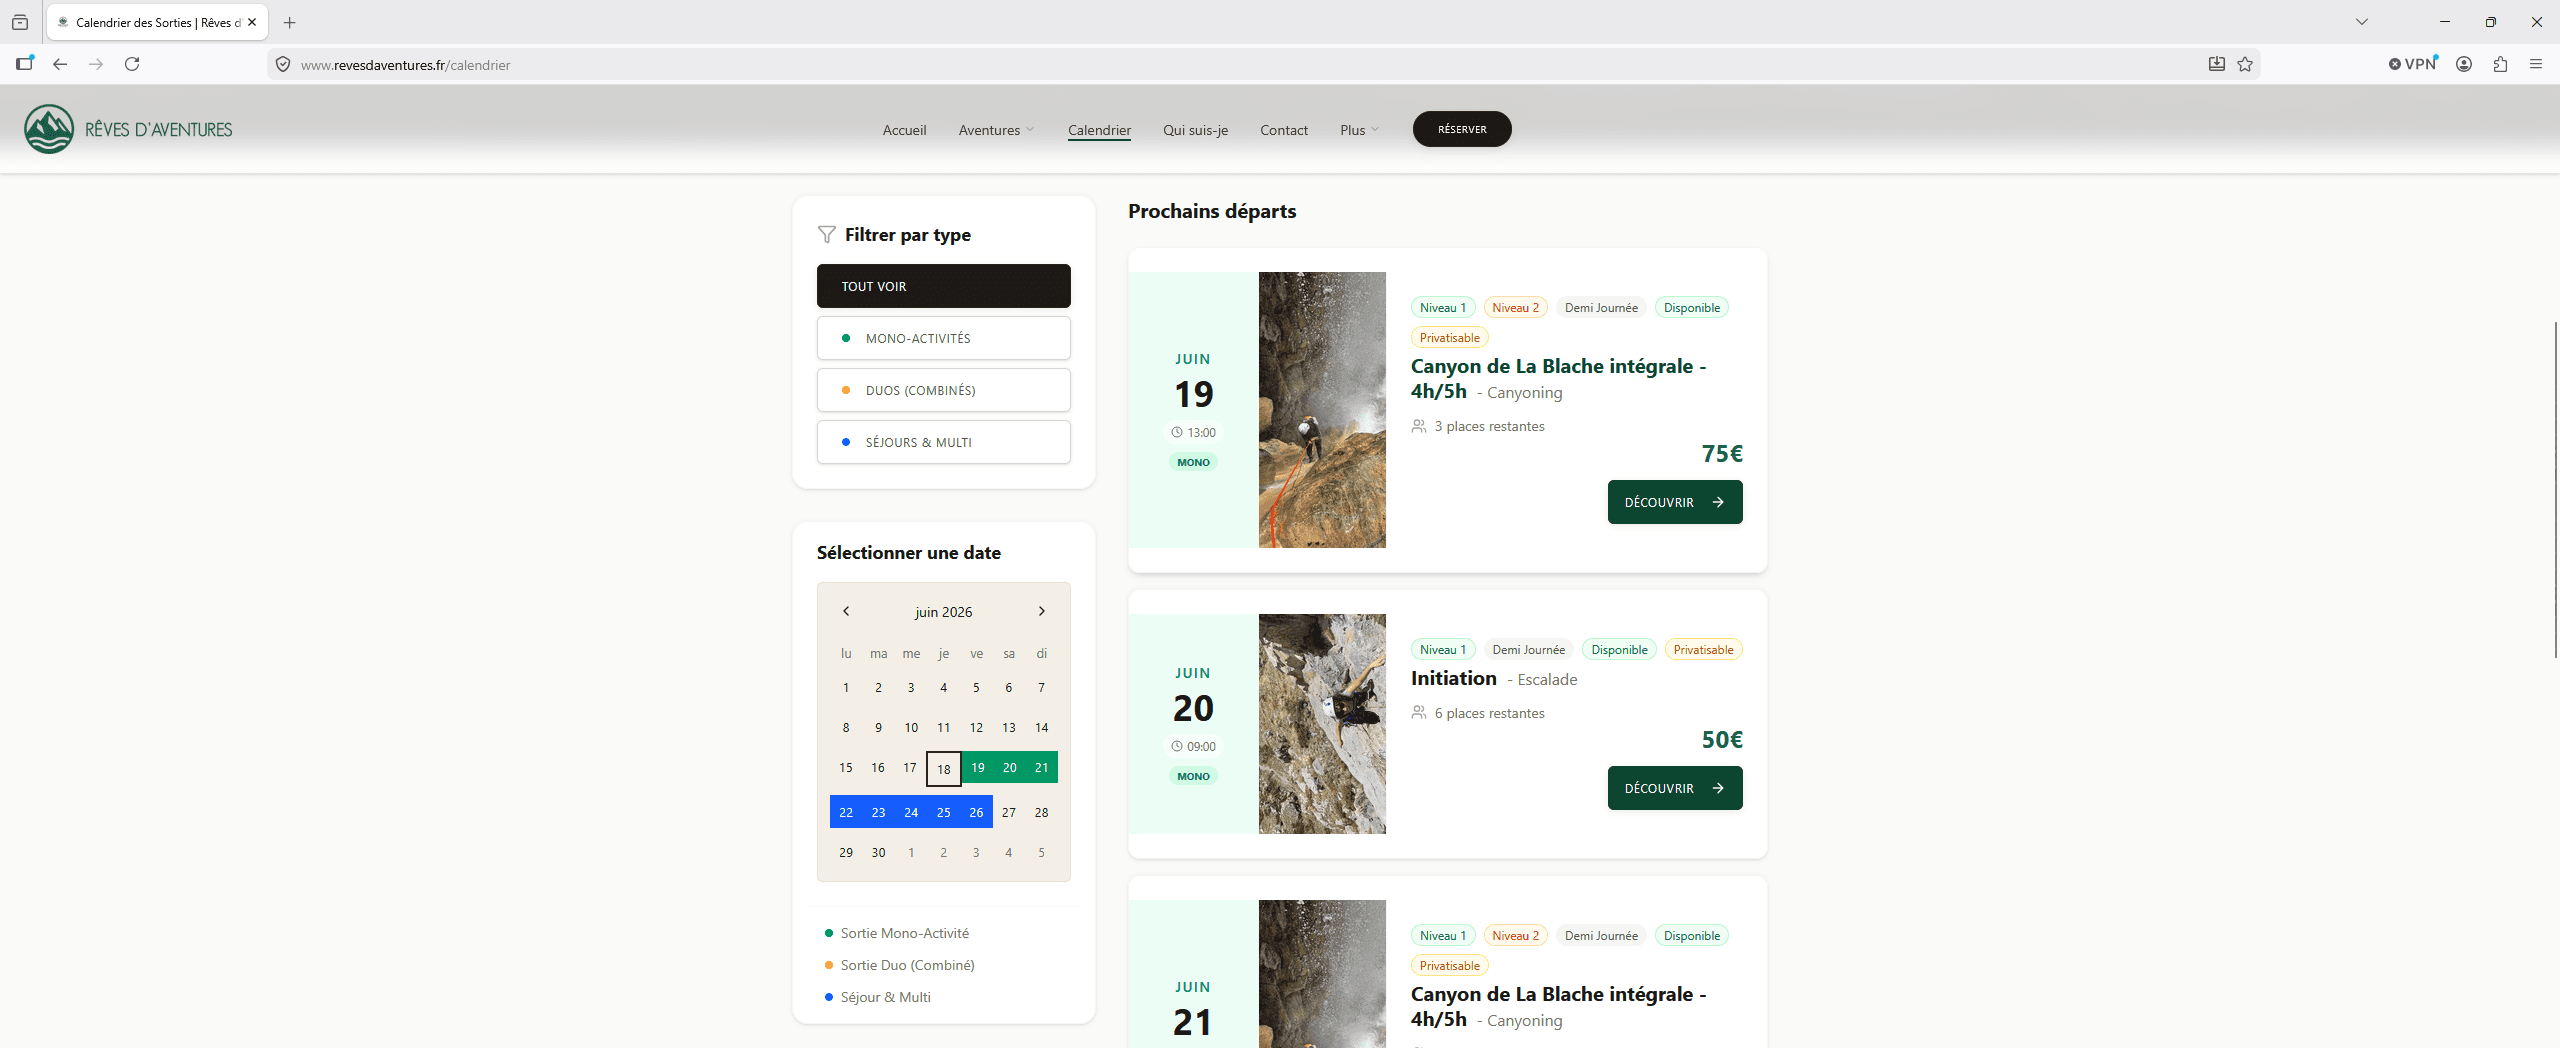Screen dimensions: 2560x1048
Task: Filter by Duos (Combinés) type
Action: 943,390
